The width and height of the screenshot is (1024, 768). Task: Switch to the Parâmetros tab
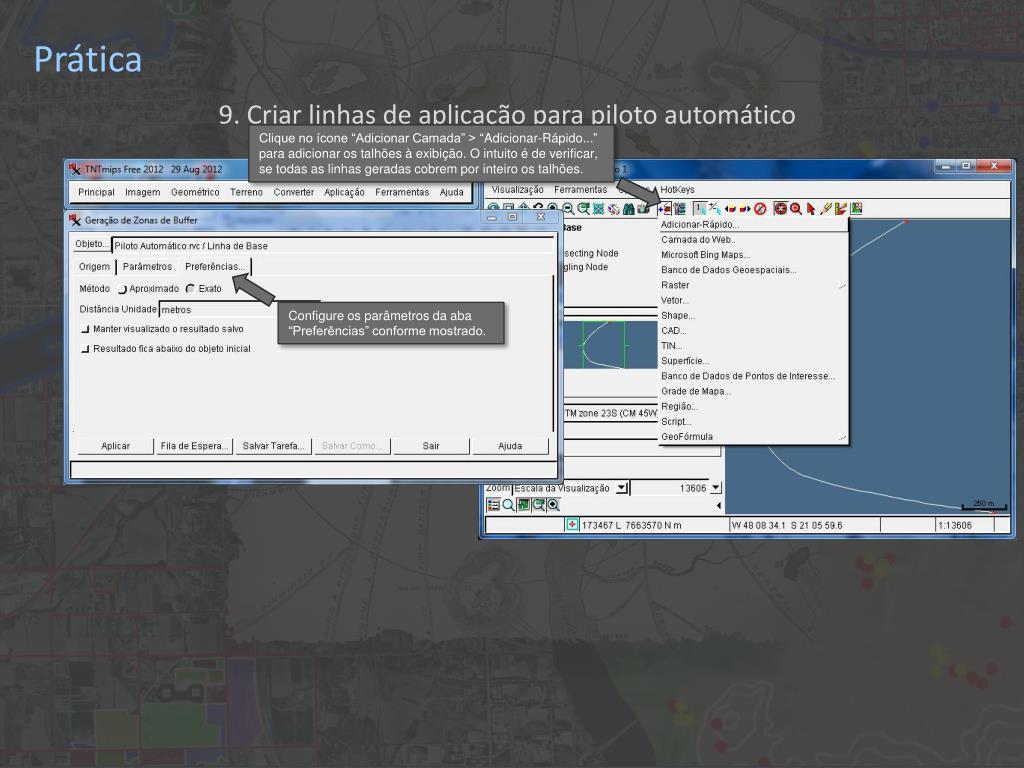[148, 266]
